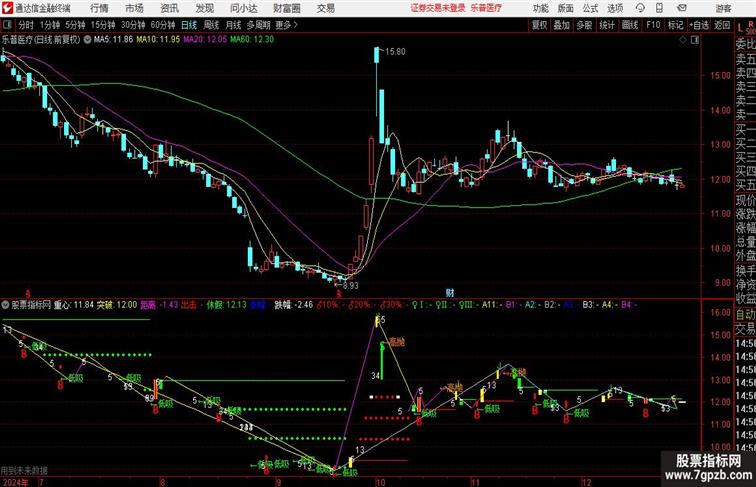Open the dropdown before 股票指标网 in the sub-chart

[5, 305]
